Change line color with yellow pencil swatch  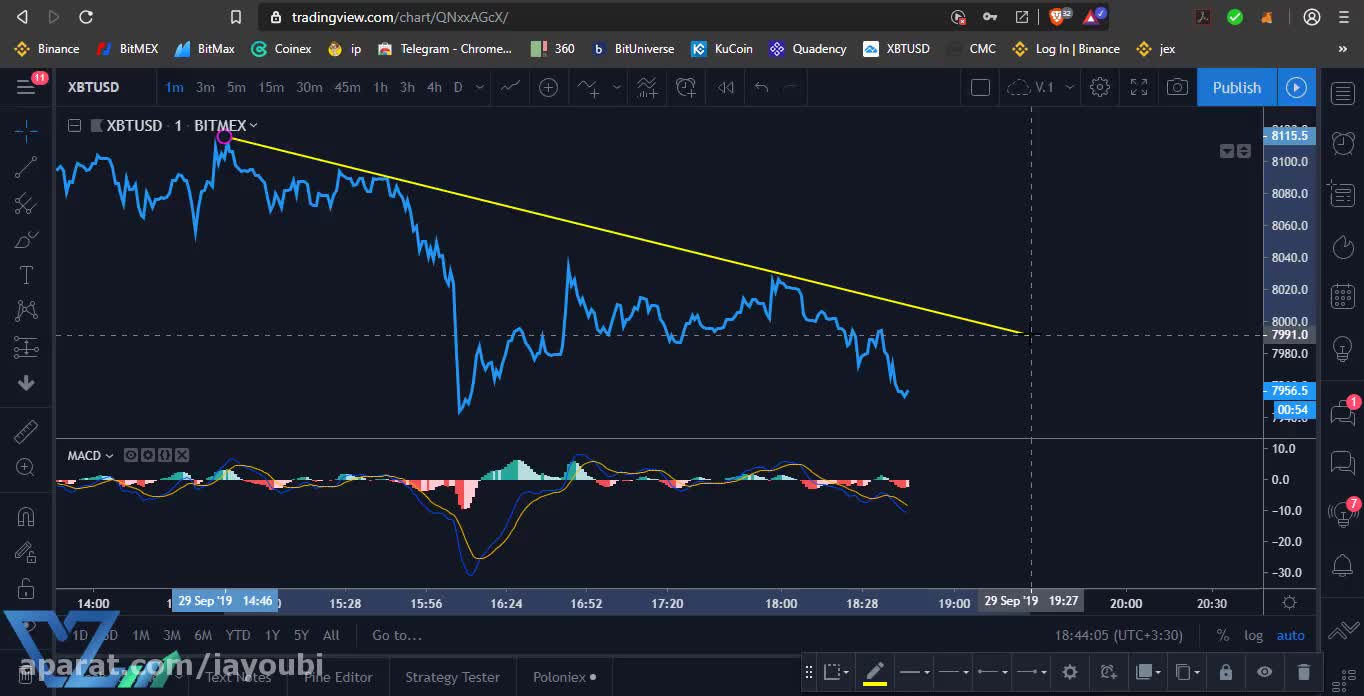tap(874, 672)
